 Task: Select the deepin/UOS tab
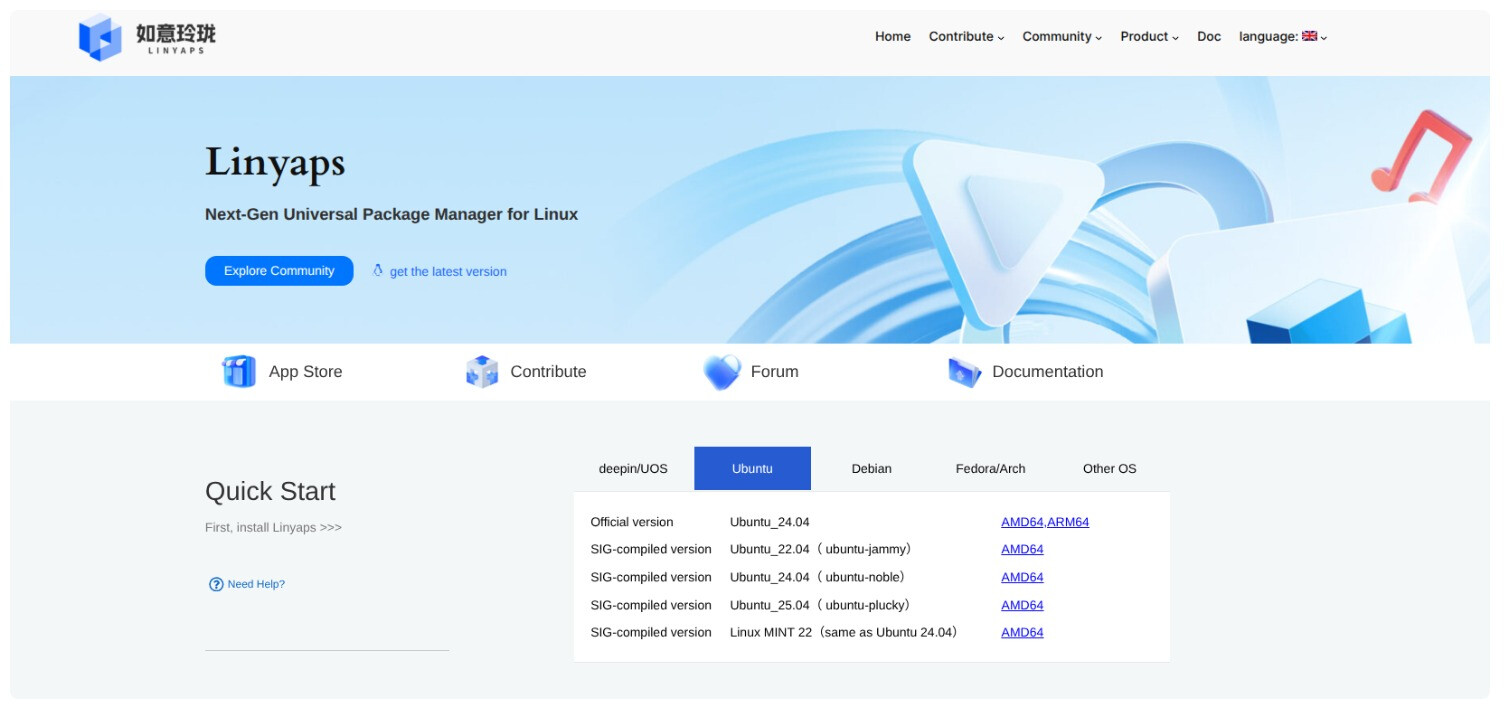[633, 469]
